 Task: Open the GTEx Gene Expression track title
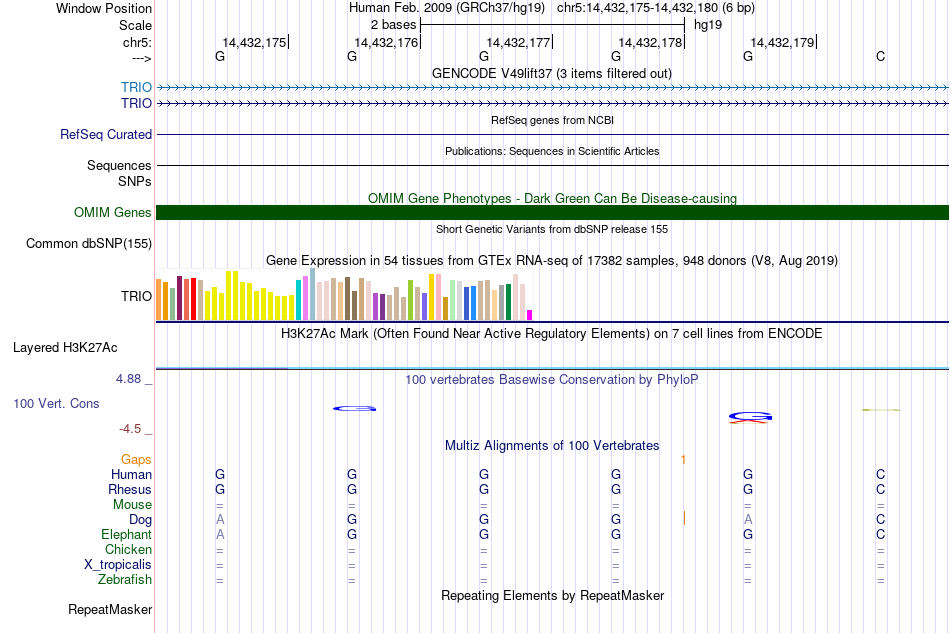[552, 260]
